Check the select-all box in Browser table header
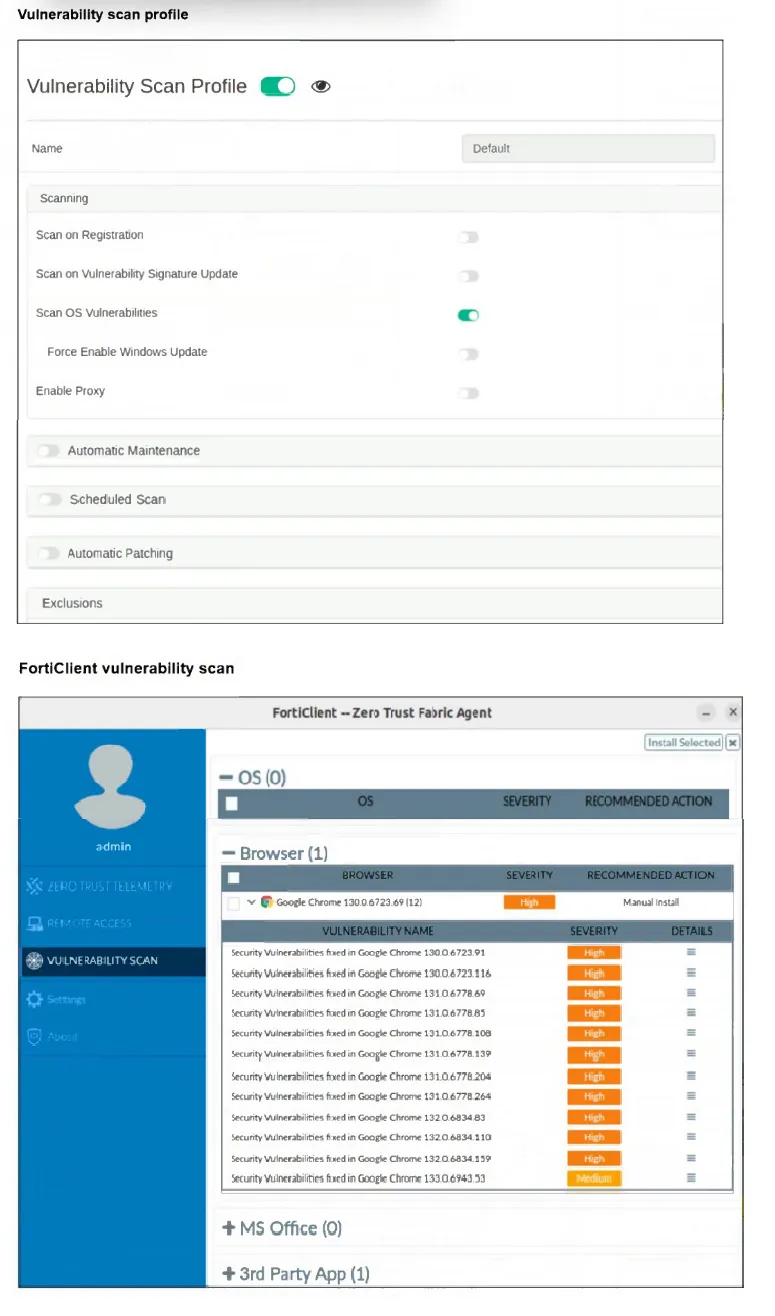The height and width of the screenshot is (1316, 775). tap(234, 878)
